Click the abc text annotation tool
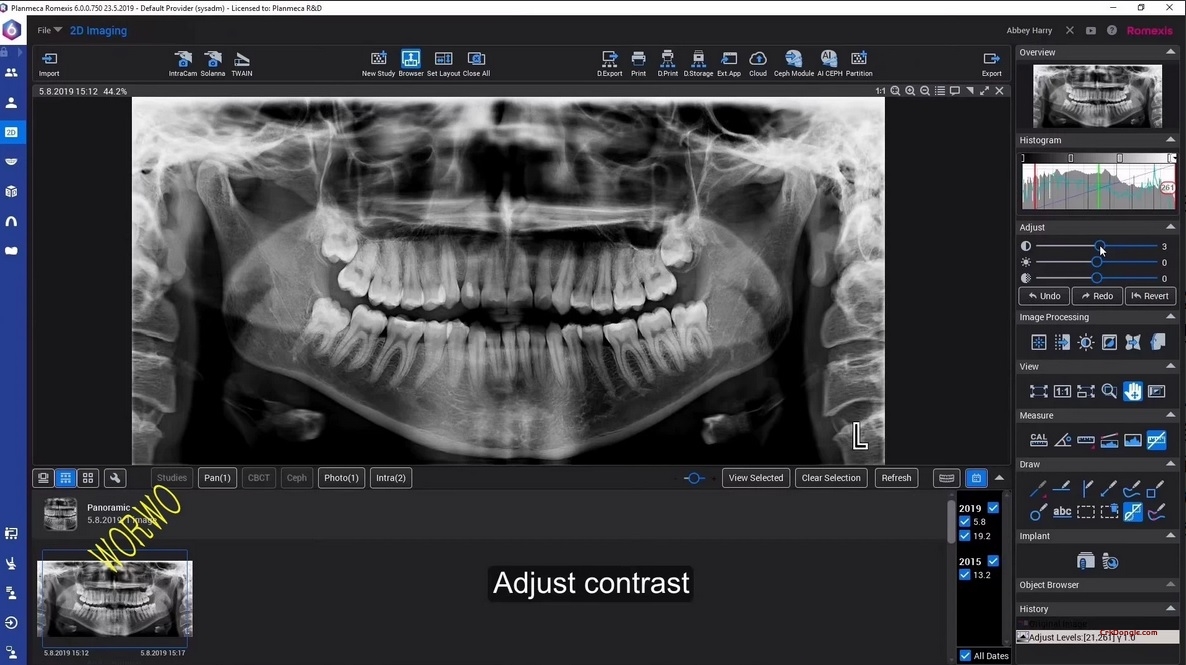This screenshot has width=1186, height=665. click(x=1062, y=511)
